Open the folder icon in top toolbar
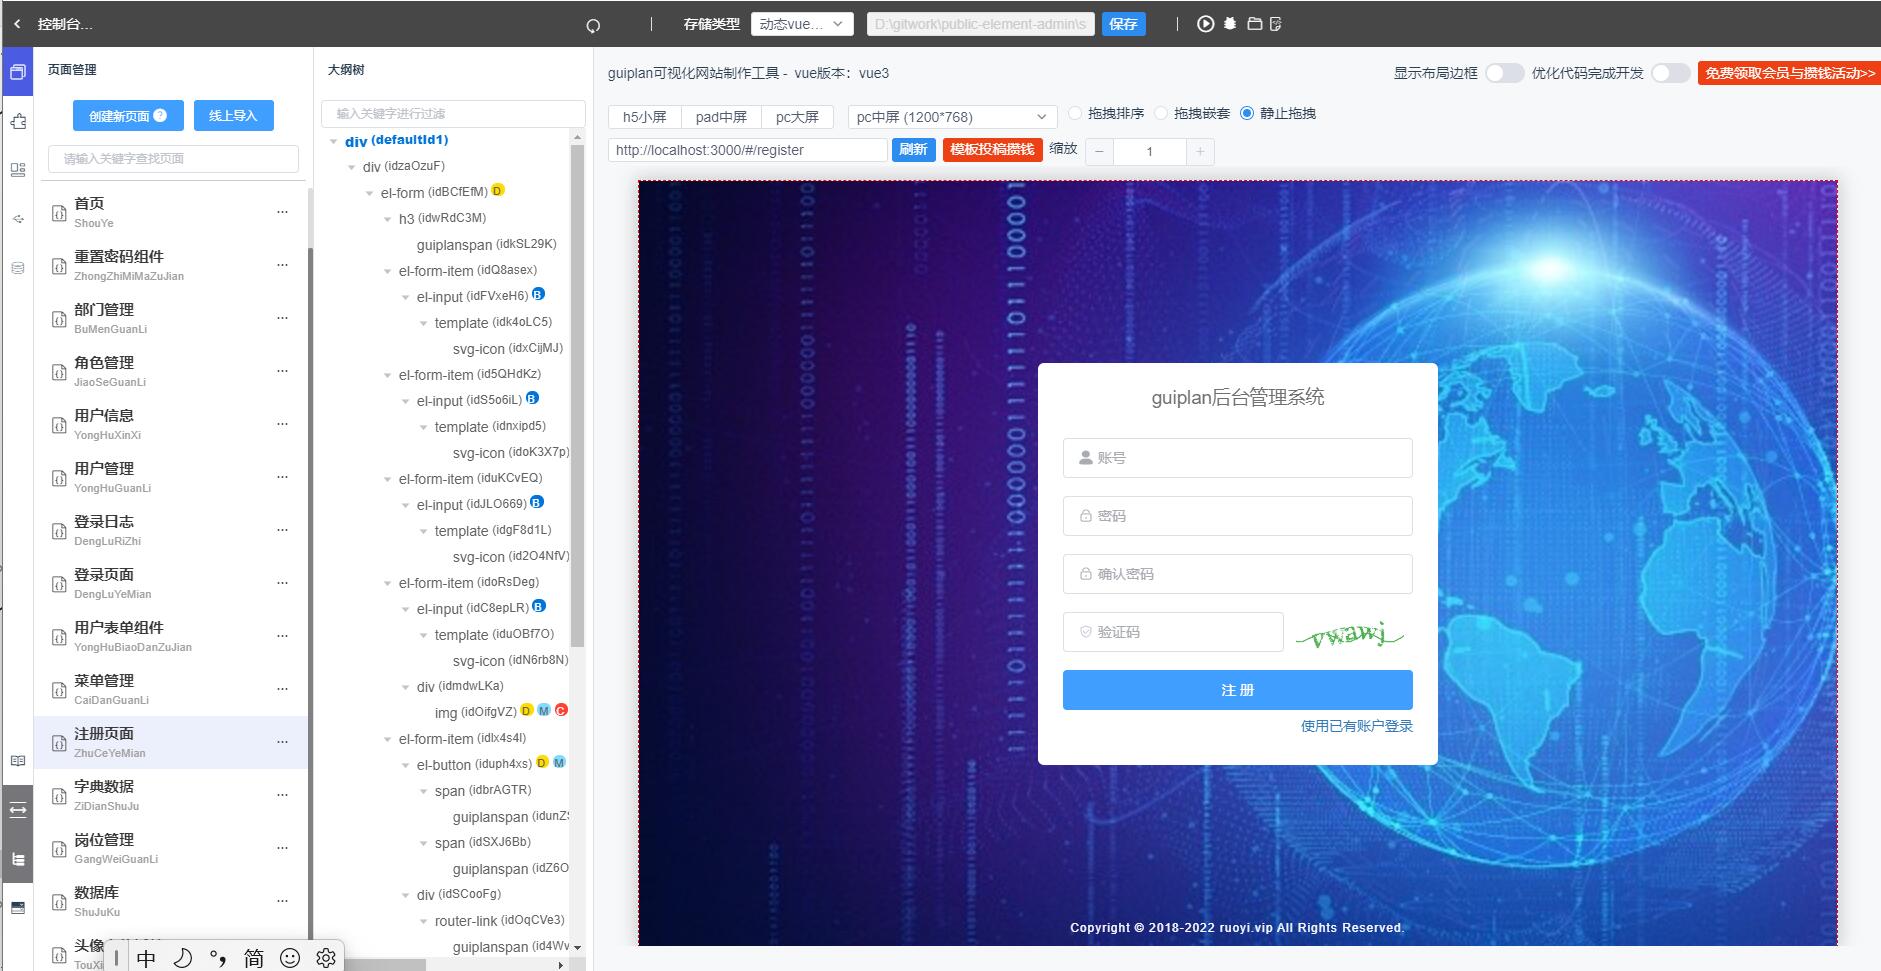The image size is (1881, 971). click(x=1254, y=24)
